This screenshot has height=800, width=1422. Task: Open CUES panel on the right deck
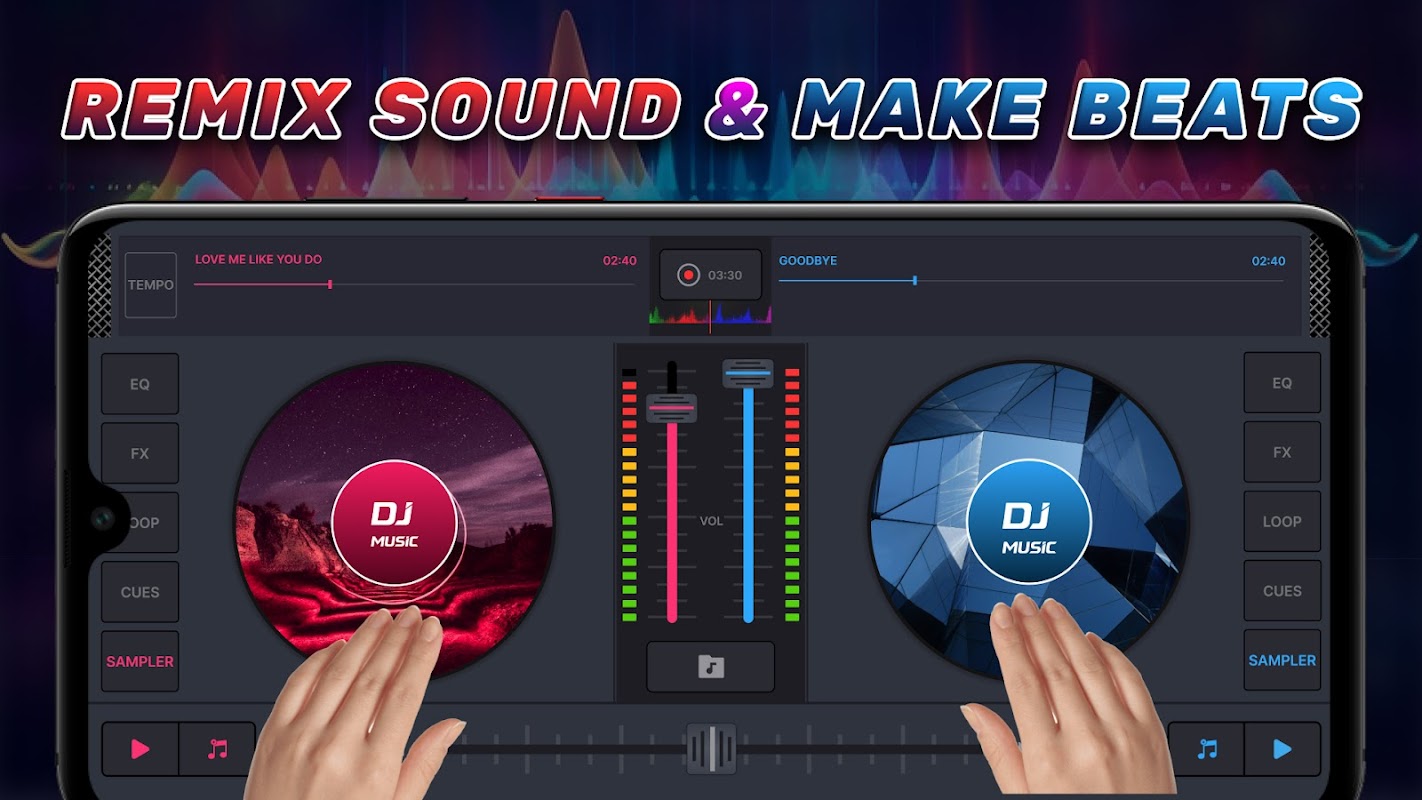coord(1282,591)
